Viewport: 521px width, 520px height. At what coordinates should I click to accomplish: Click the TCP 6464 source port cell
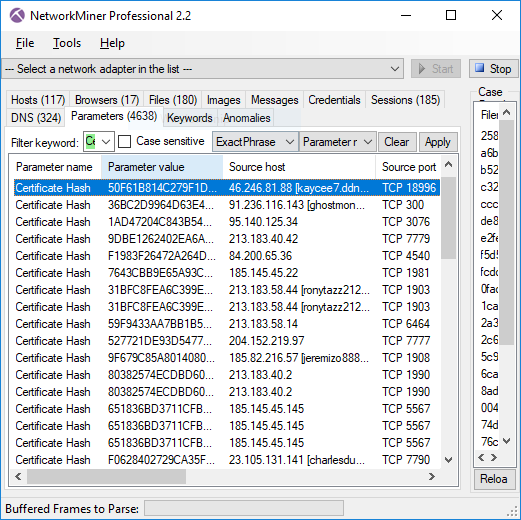tap(406, 324)
